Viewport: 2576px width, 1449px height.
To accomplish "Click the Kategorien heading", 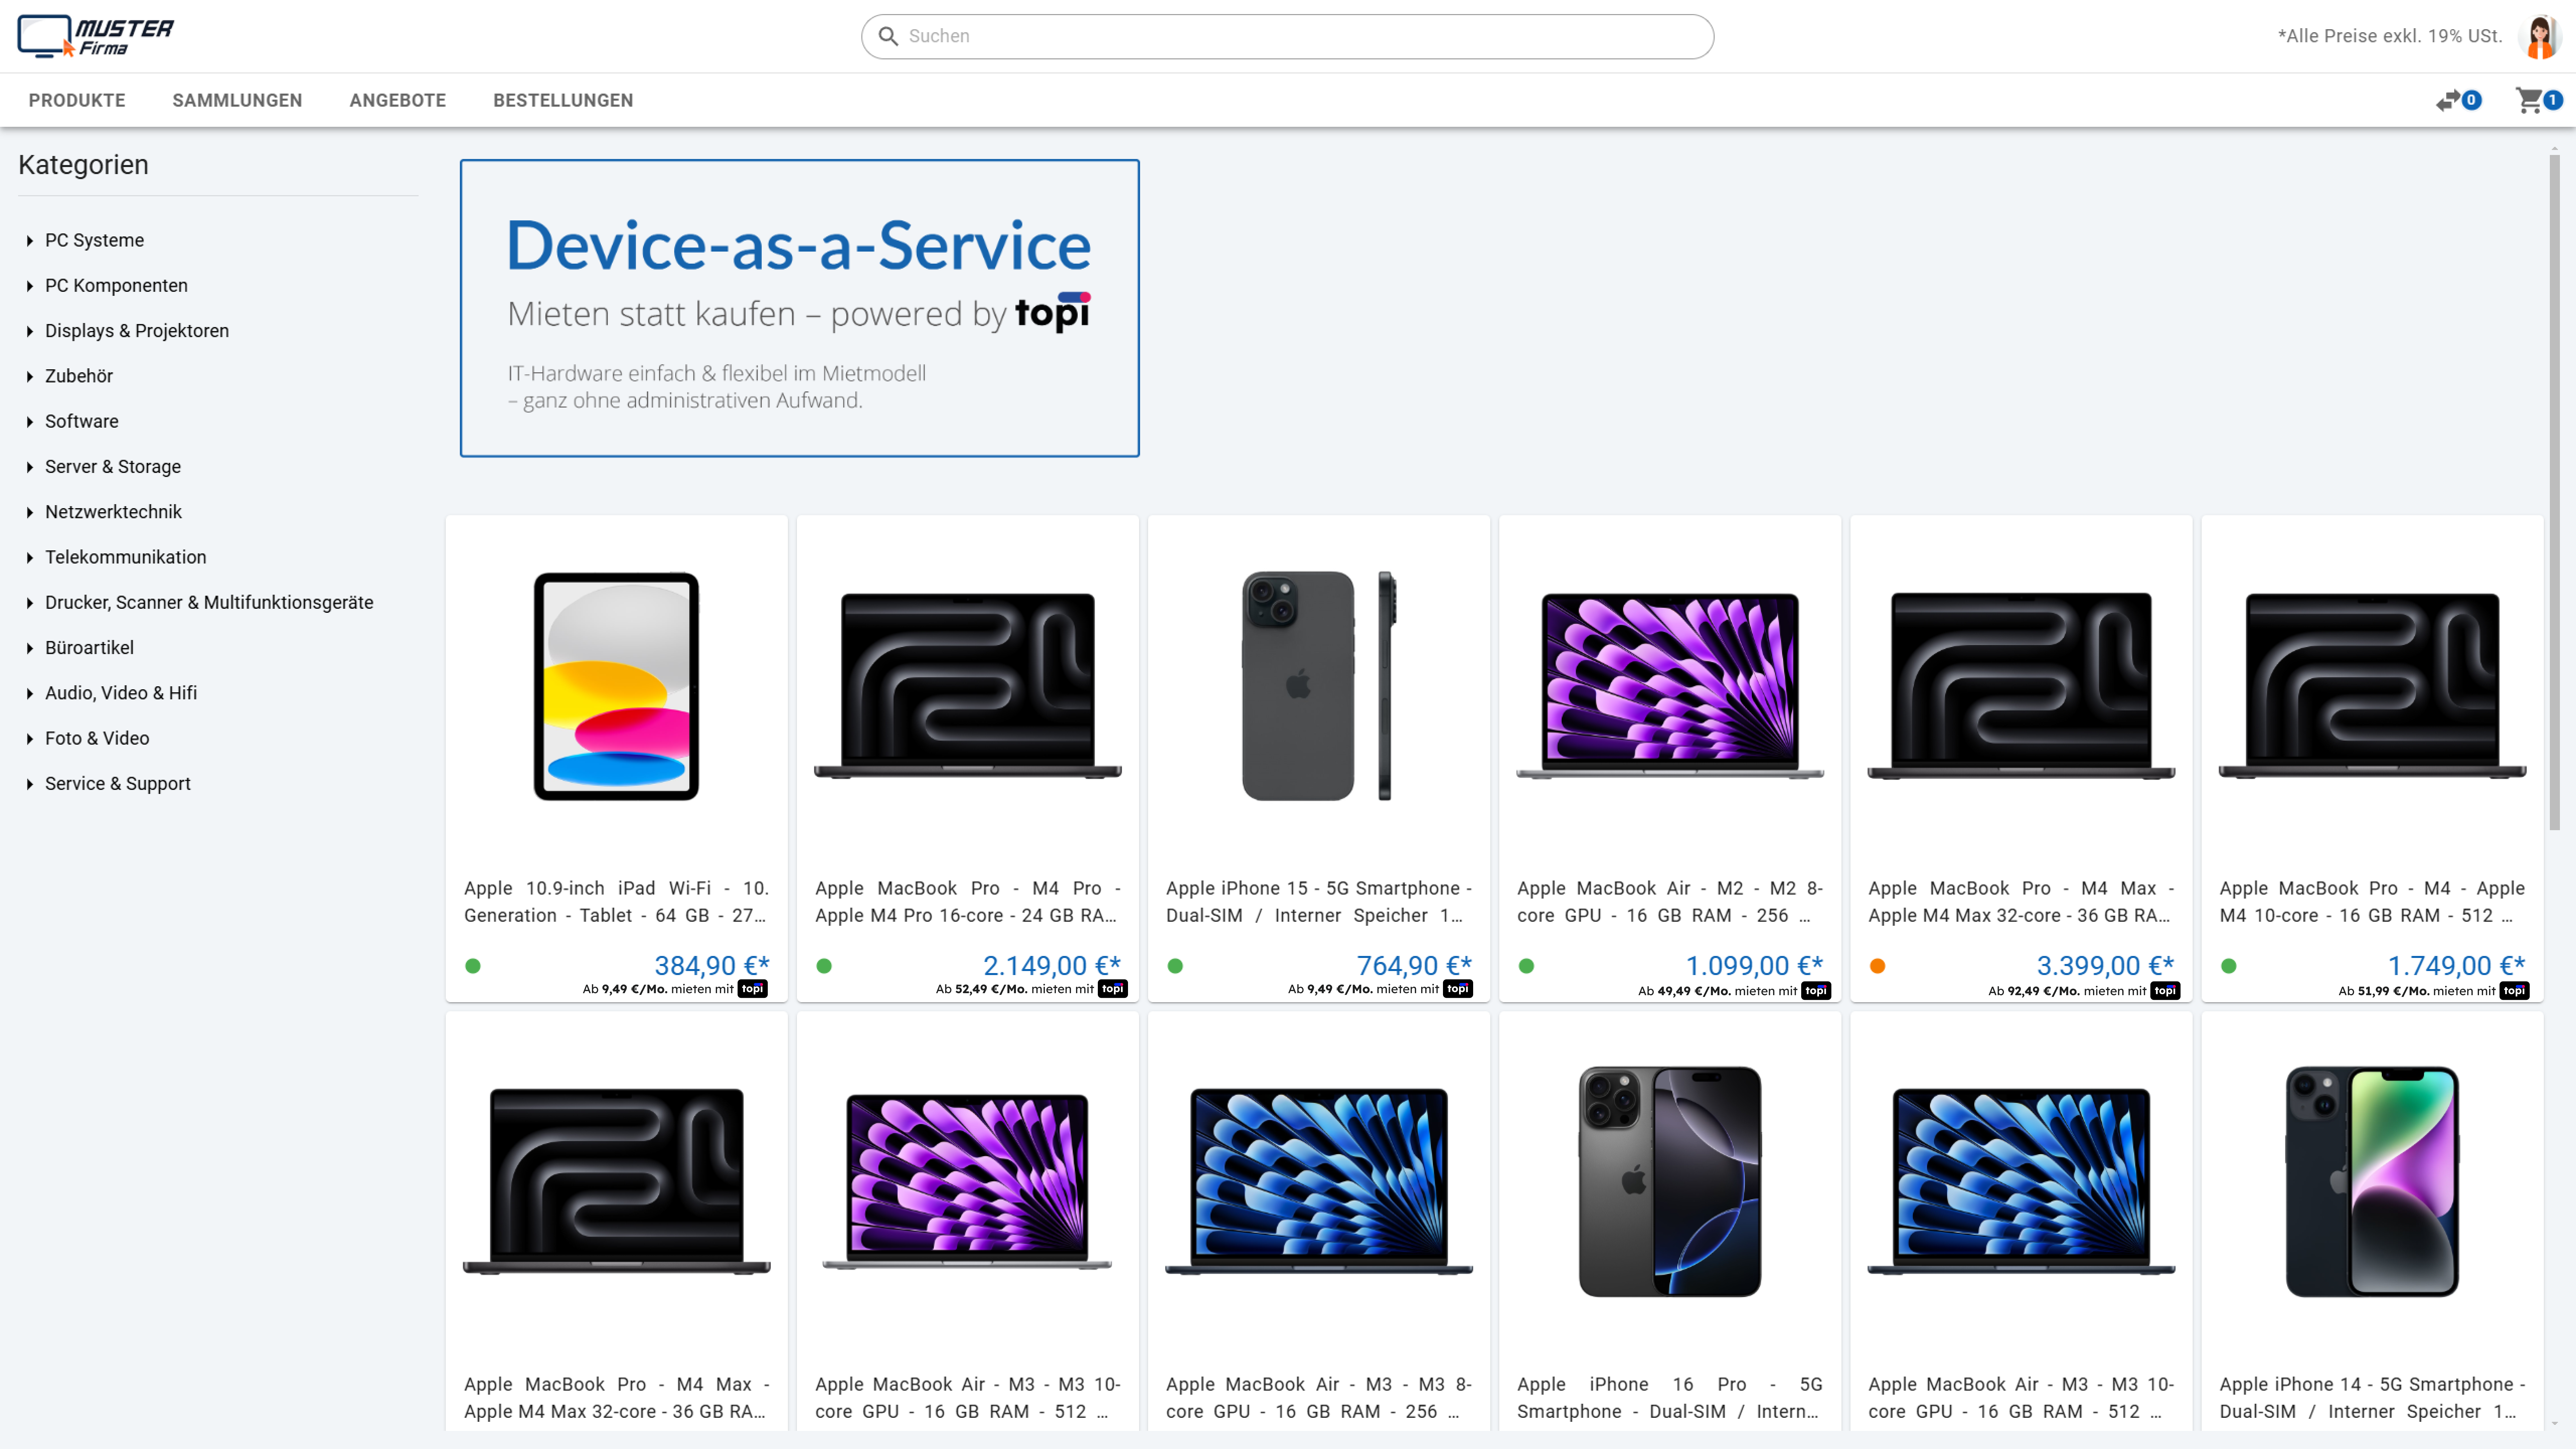I will [83, 165].
